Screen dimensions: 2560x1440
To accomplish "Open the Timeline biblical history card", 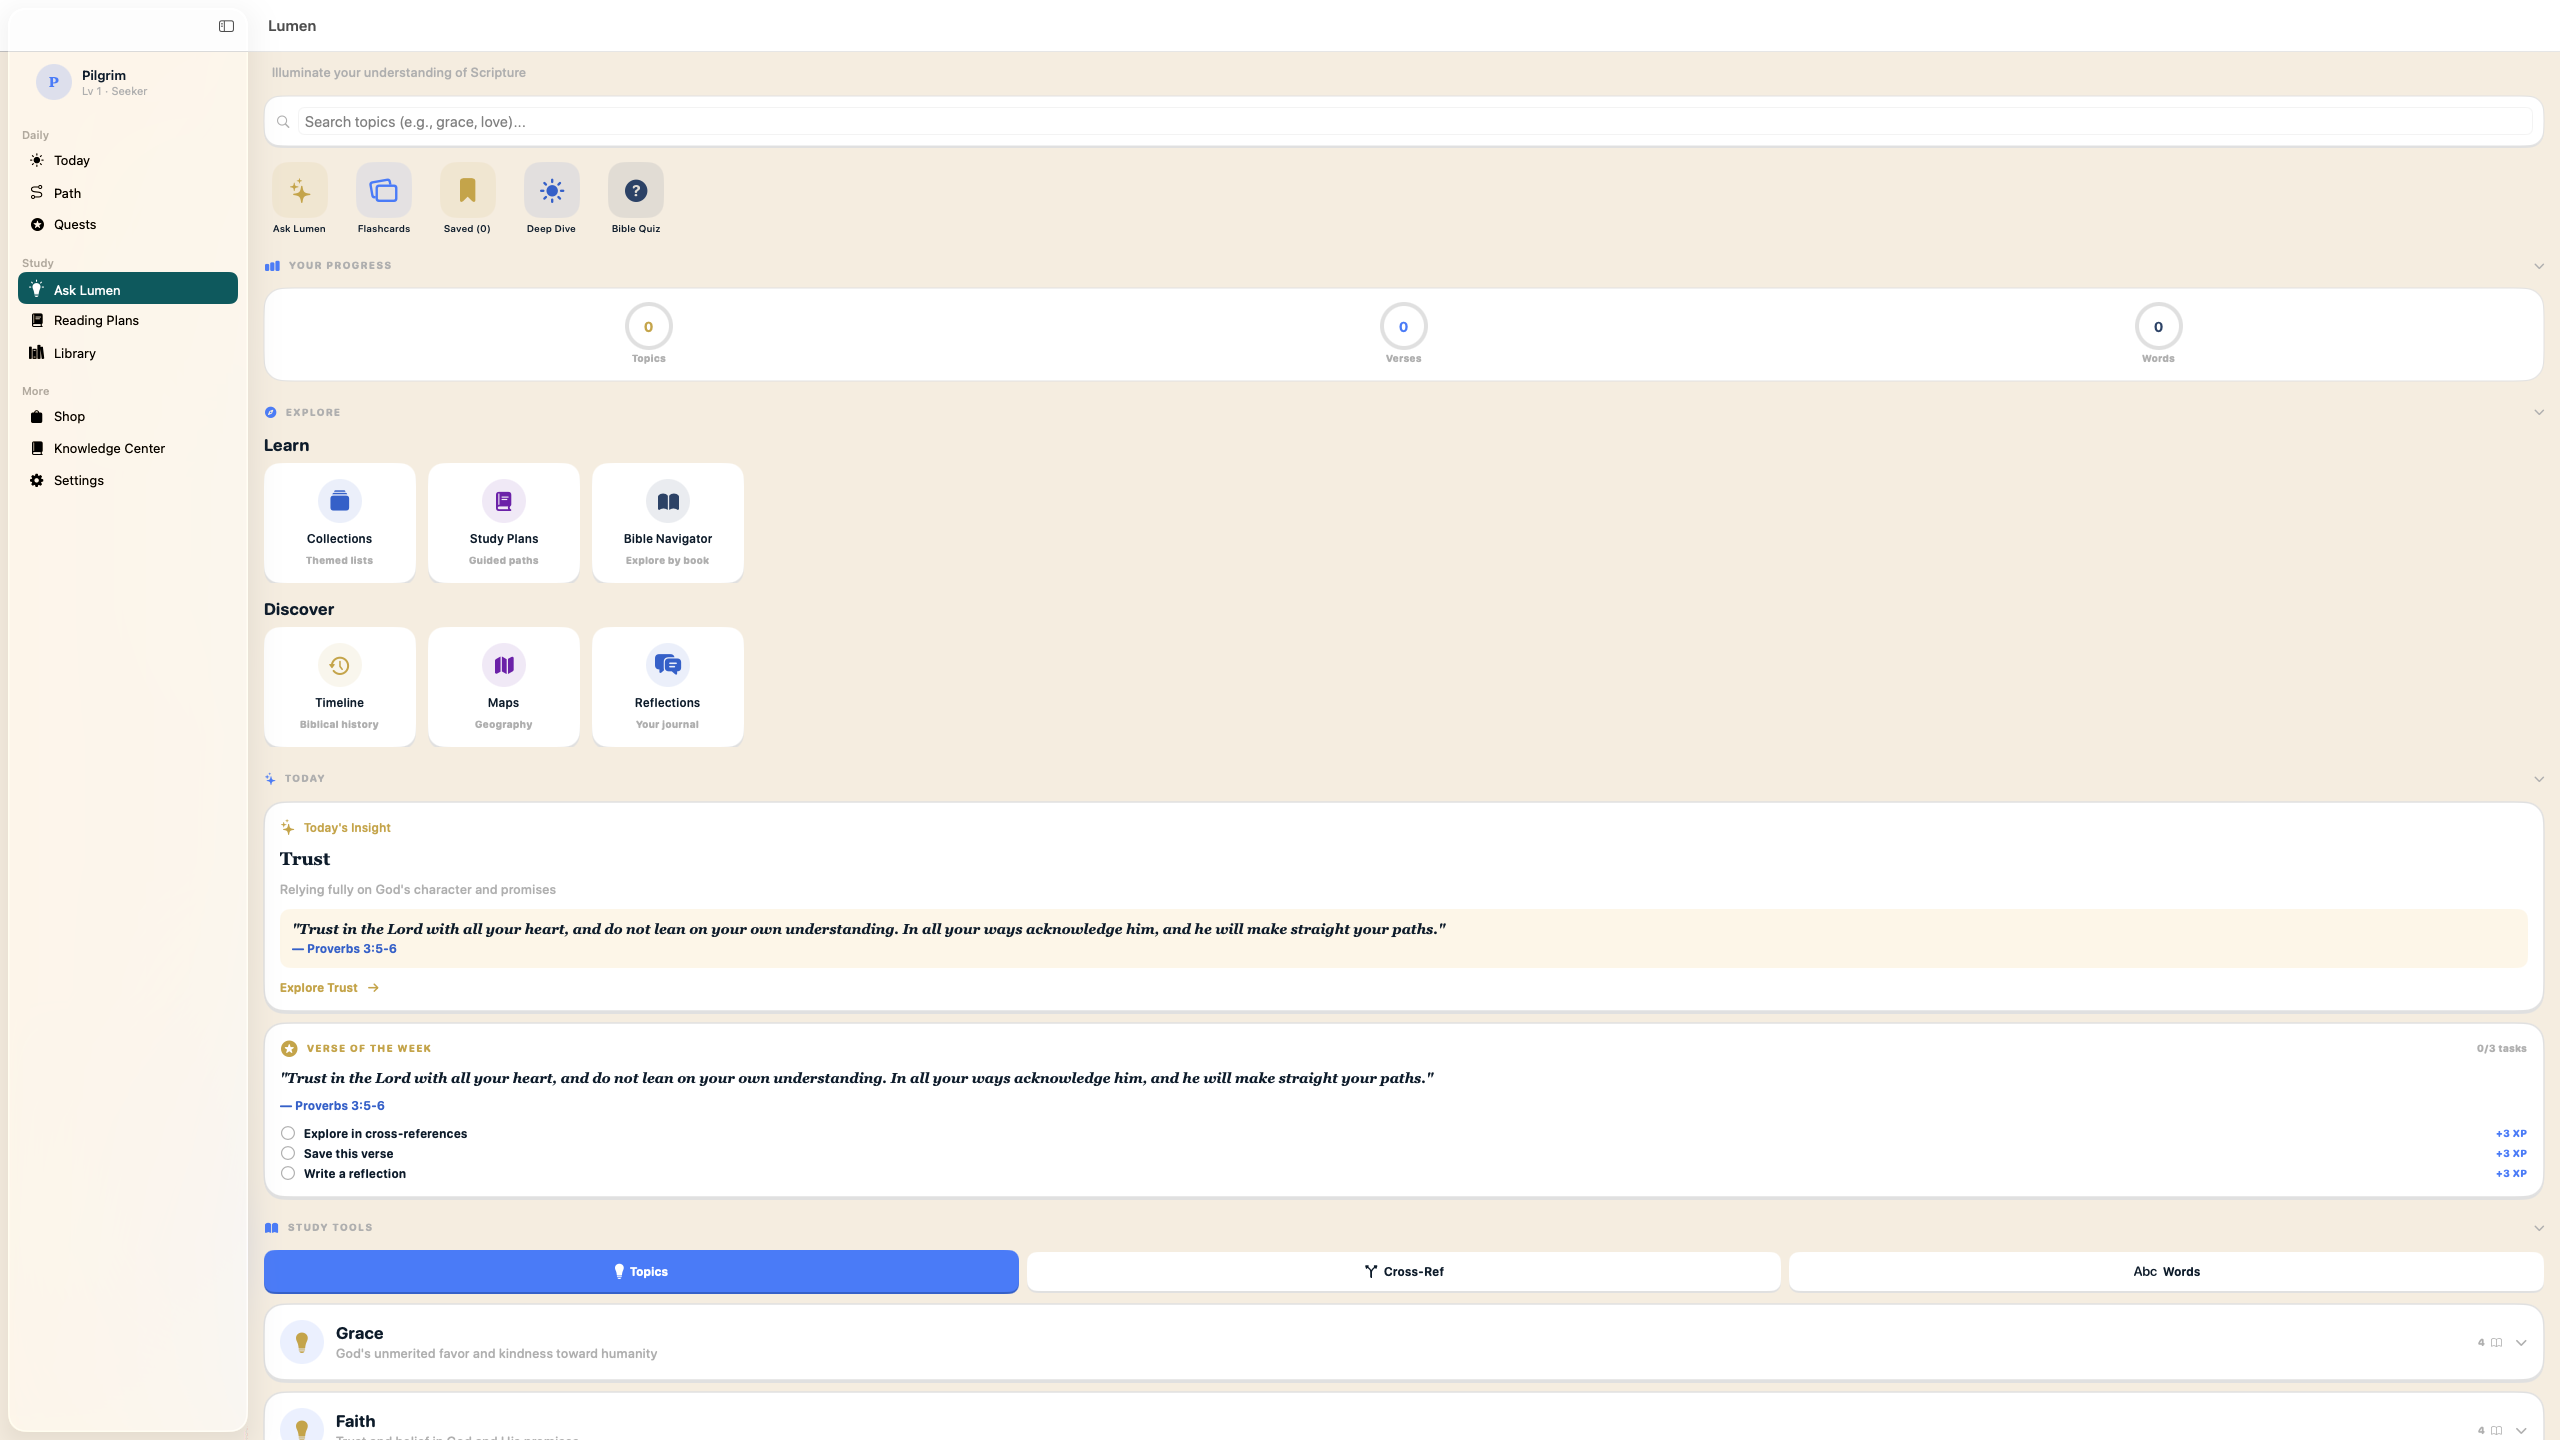I will click(x=339, y=687).
